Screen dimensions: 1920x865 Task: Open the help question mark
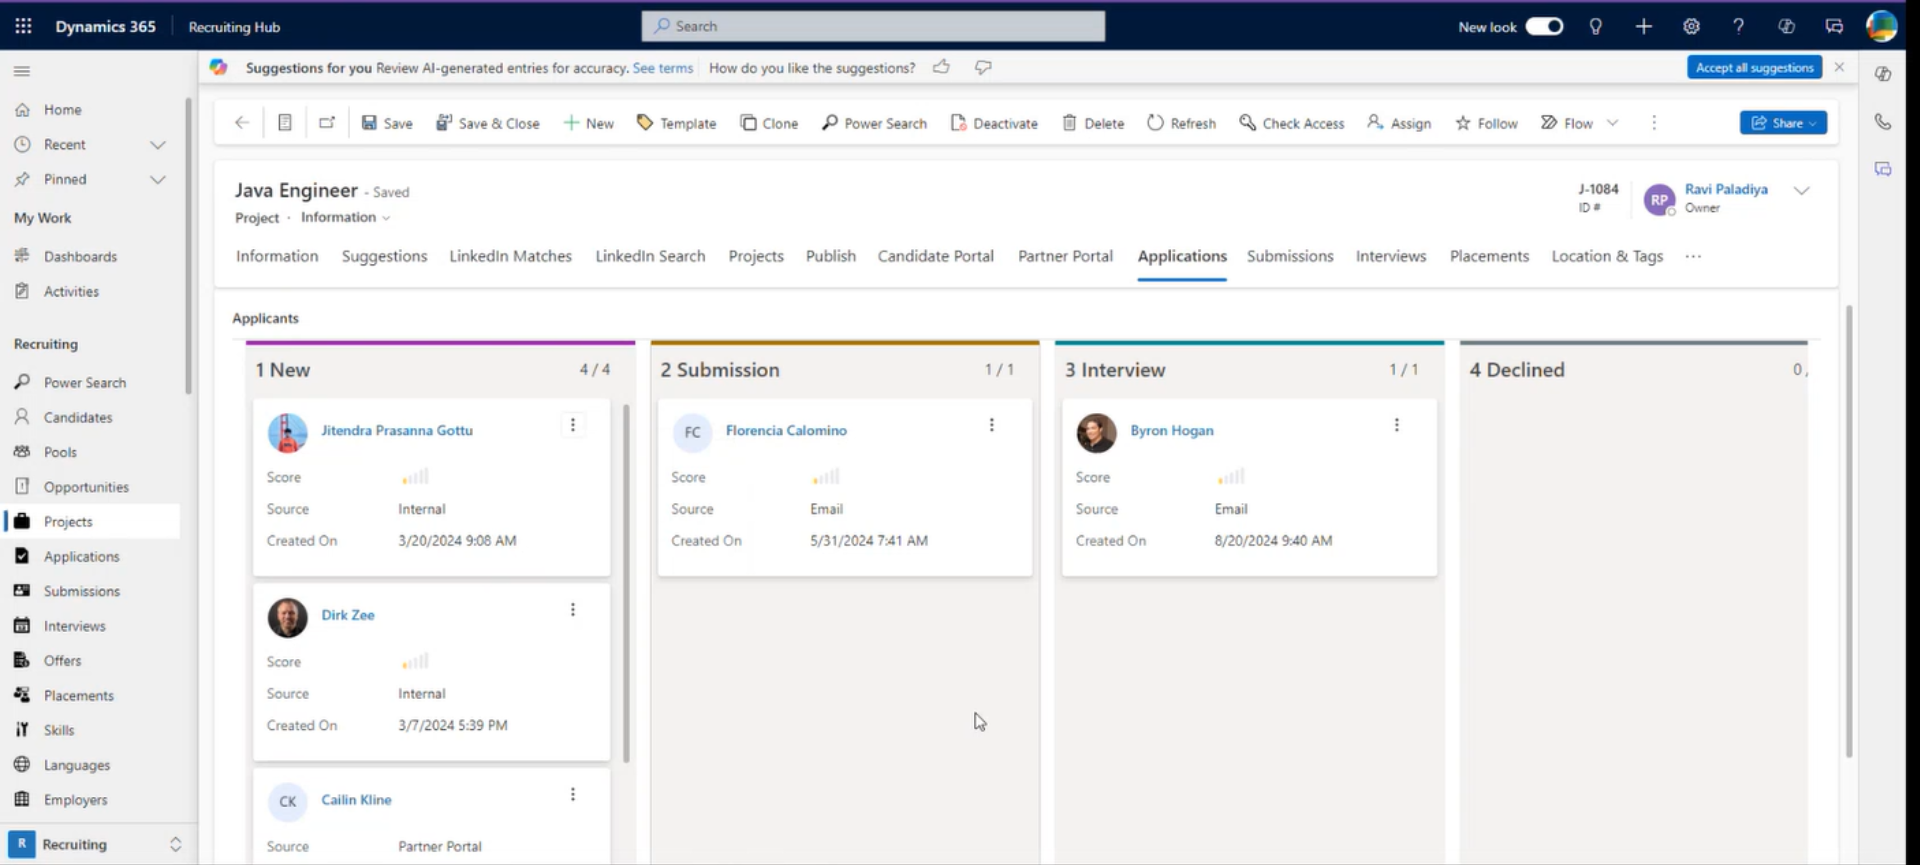[x=1738, y=26]
